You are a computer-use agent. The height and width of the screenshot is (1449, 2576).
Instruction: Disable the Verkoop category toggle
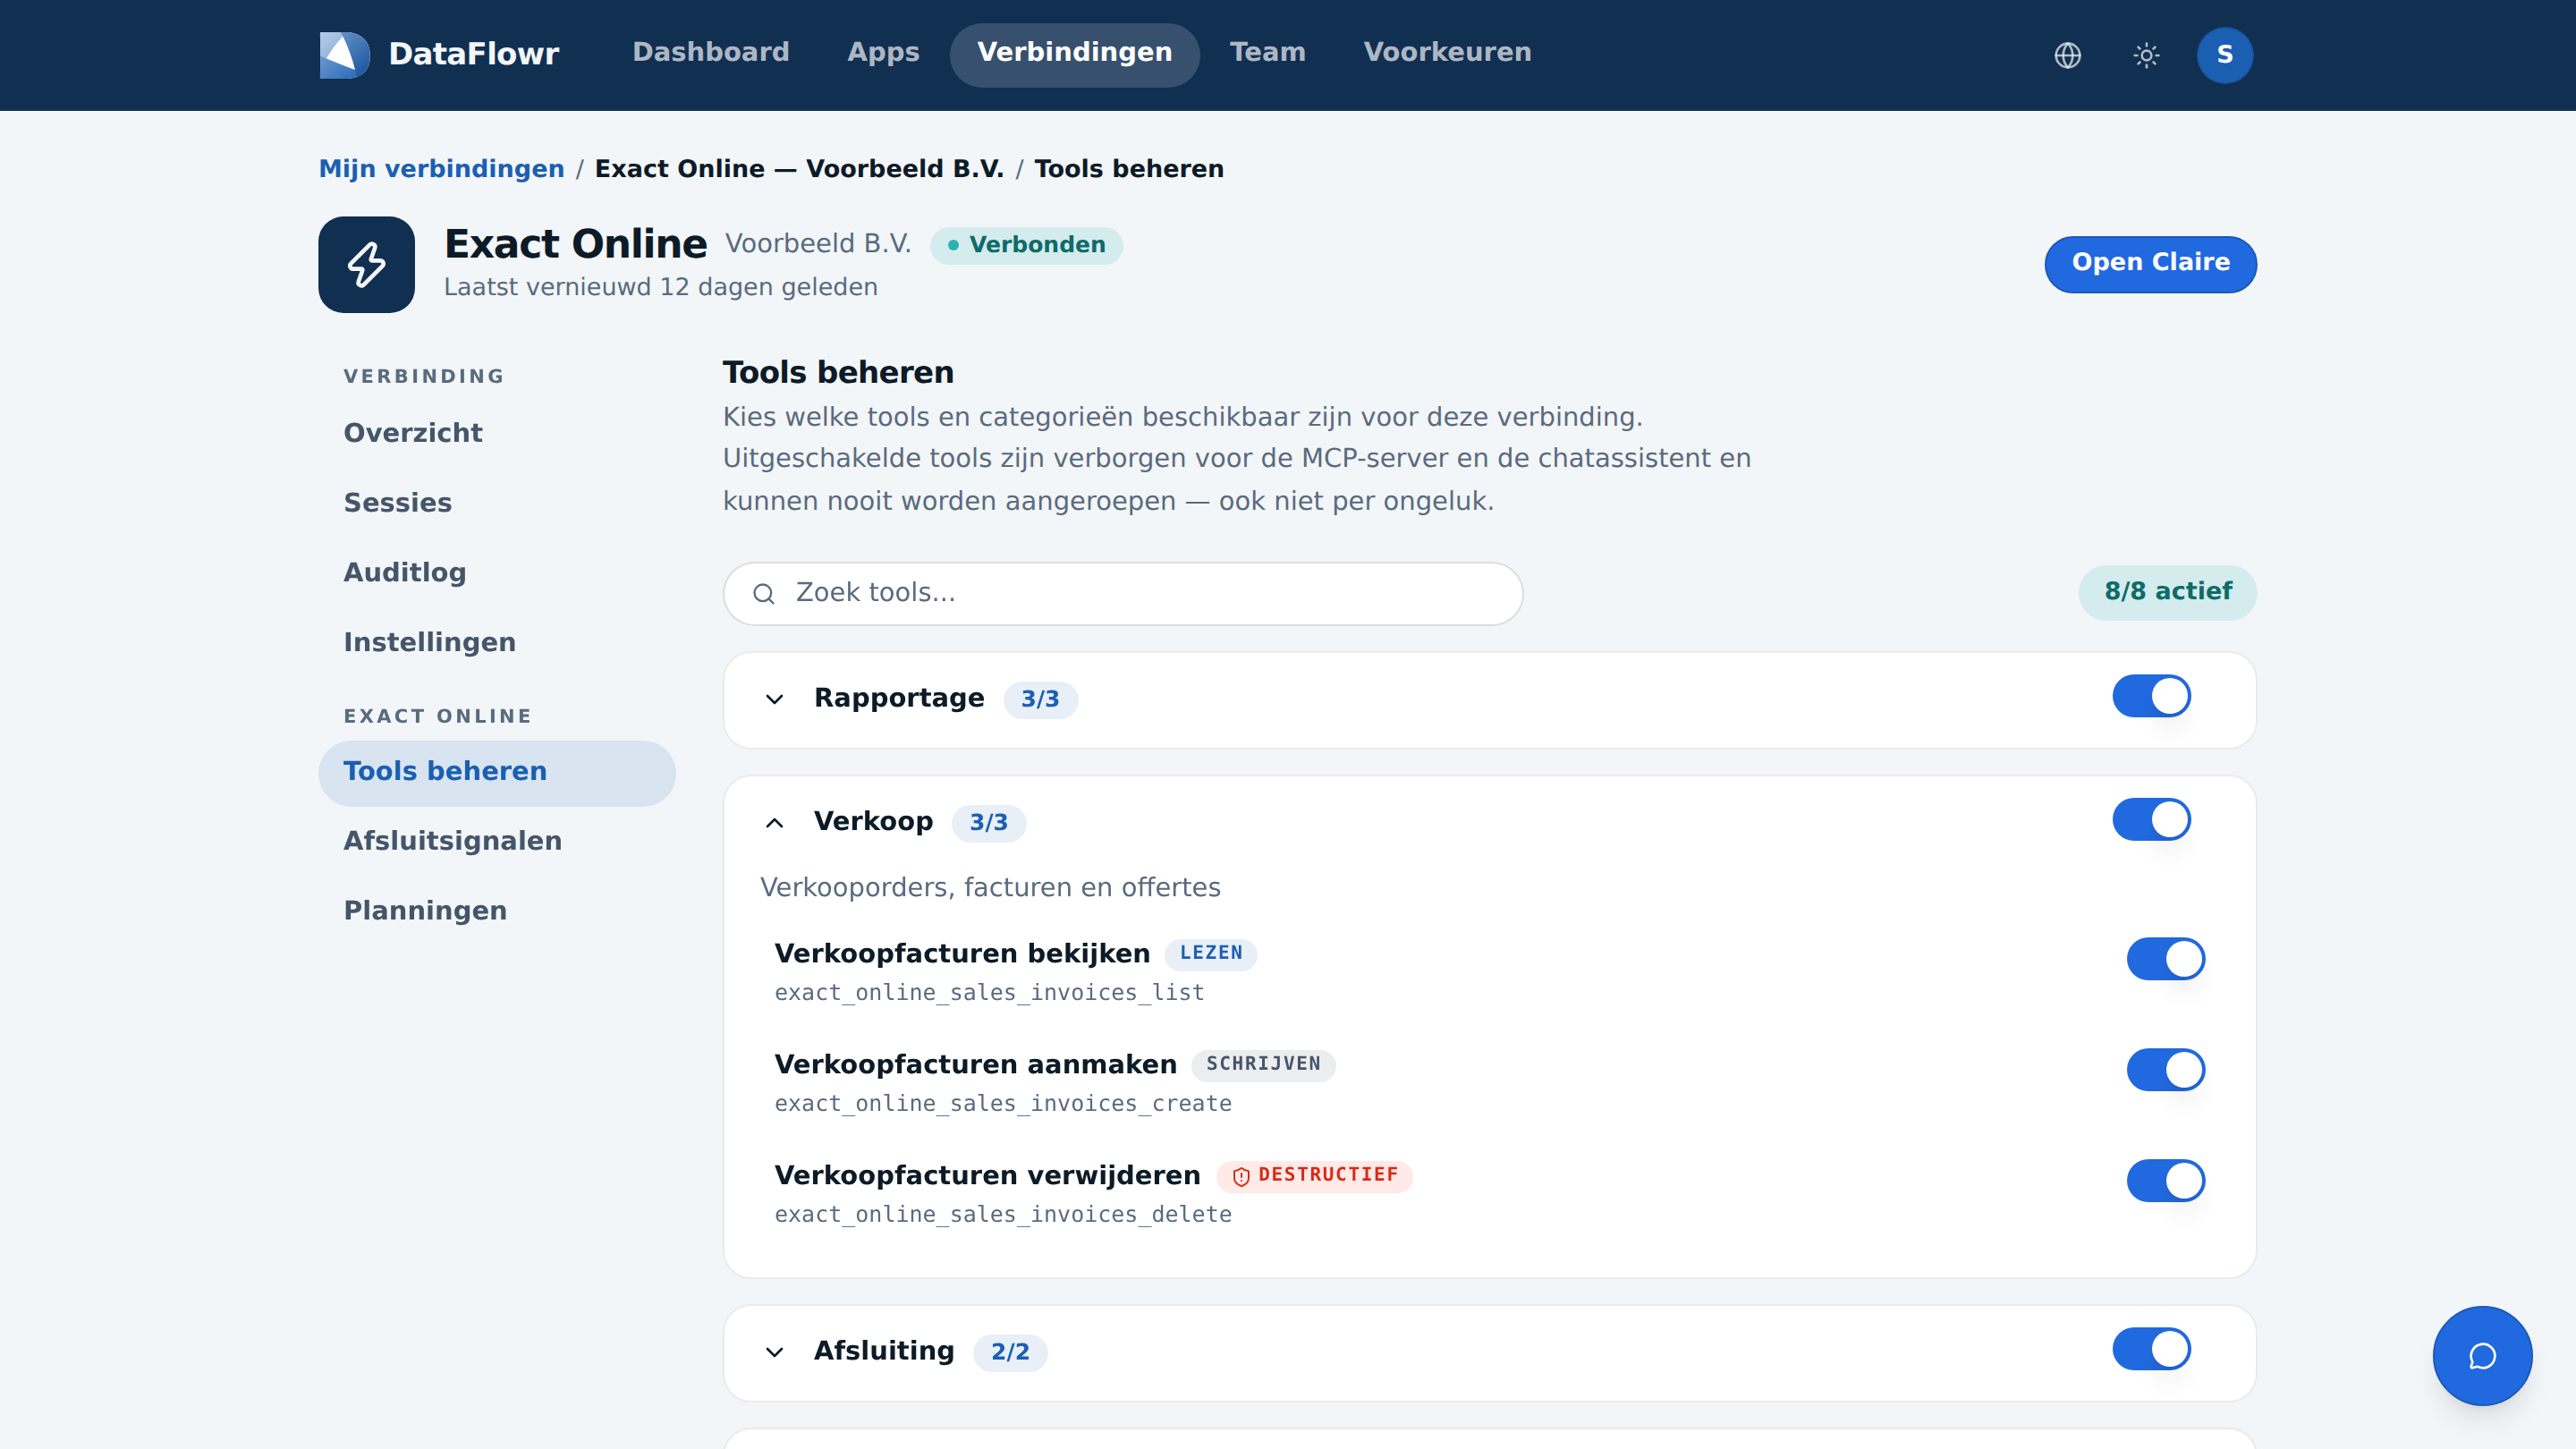coord(2151,820)
